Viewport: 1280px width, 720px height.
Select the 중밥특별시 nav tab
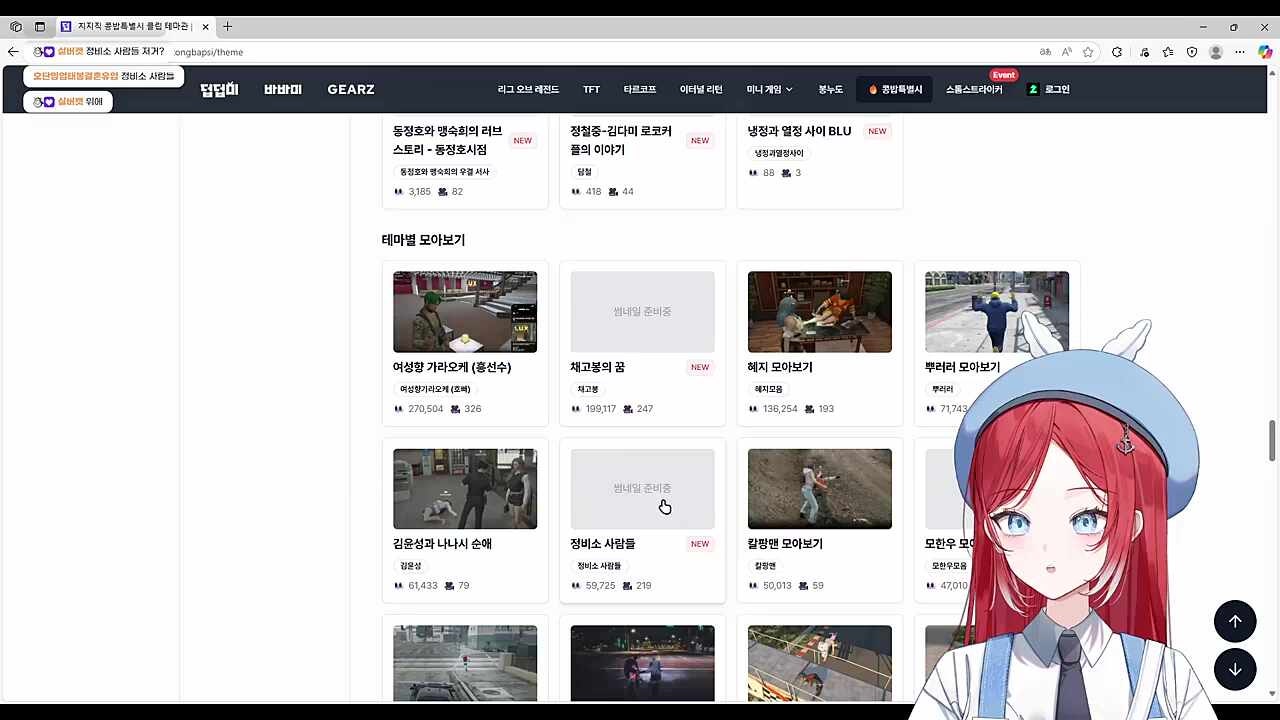click(895, 89)
